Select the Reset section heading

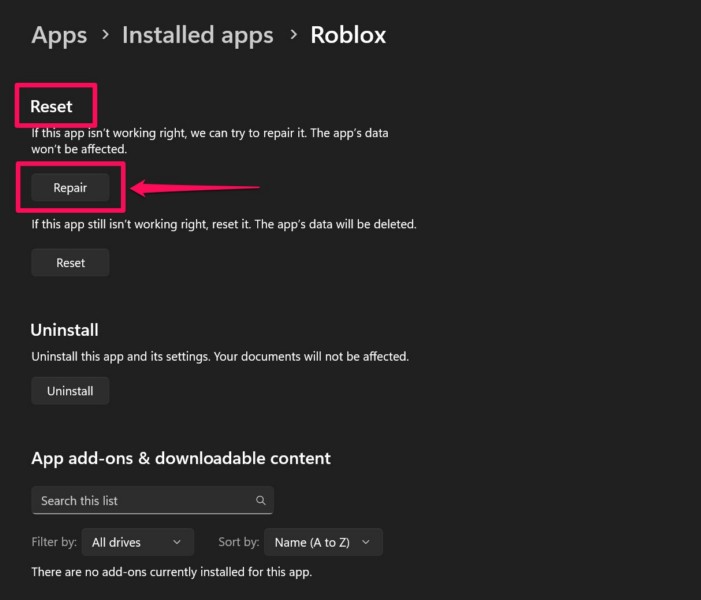[x=52, y=106]
